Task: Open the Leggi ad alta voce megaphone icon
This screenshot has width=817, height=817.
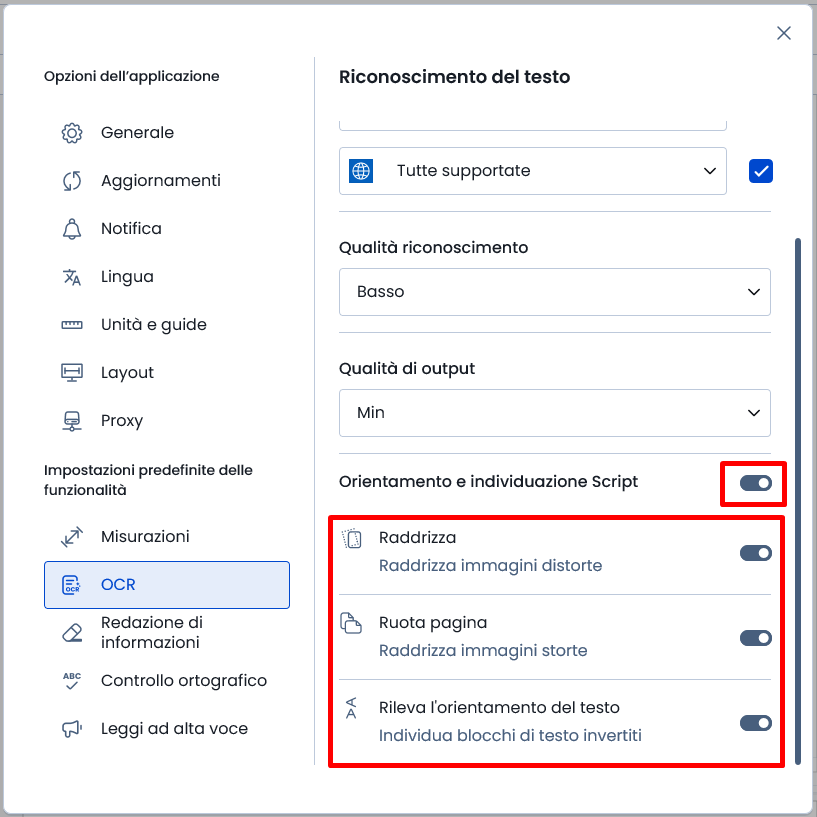Action: [72, 728]
